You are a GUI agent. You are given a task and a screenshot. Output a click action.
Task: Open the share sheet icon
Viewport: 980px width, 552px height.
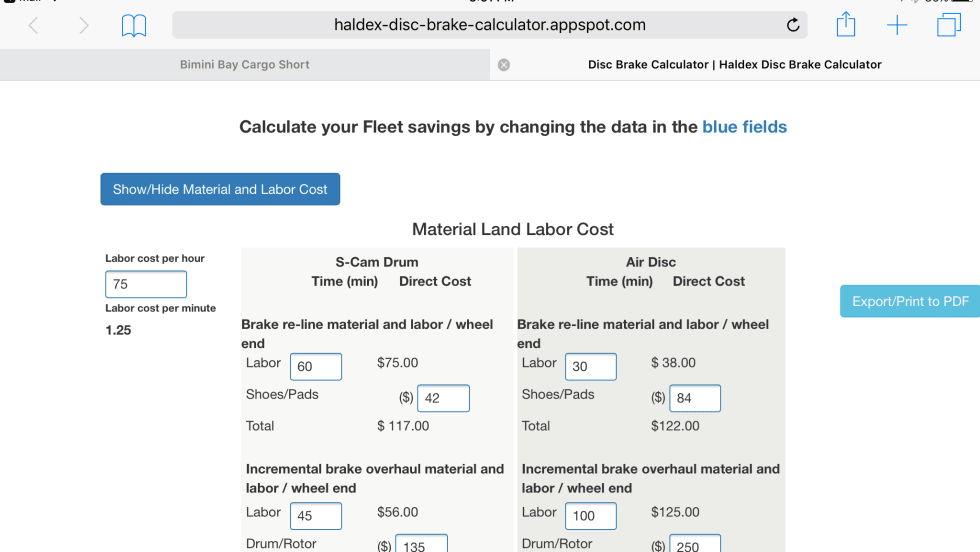[x=846, y=25]
